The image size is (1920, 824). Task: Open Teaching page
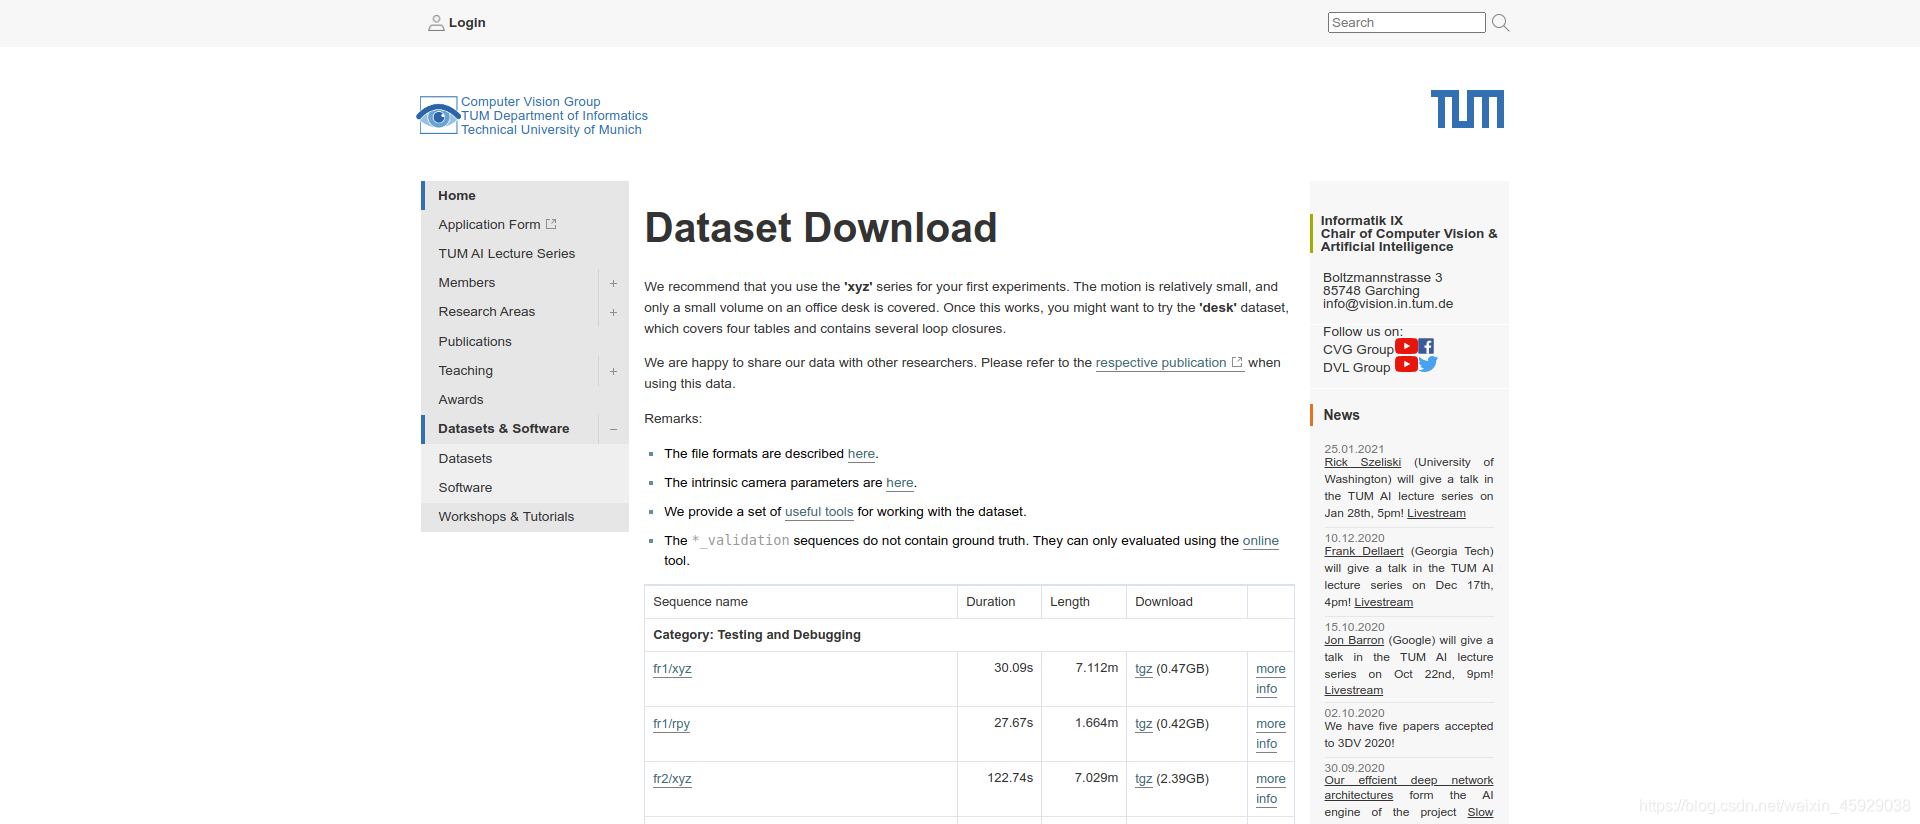coord(466,371)
